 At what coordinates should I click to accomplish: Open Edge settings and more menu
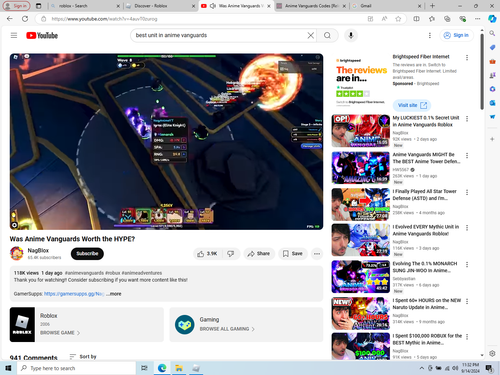477,19
